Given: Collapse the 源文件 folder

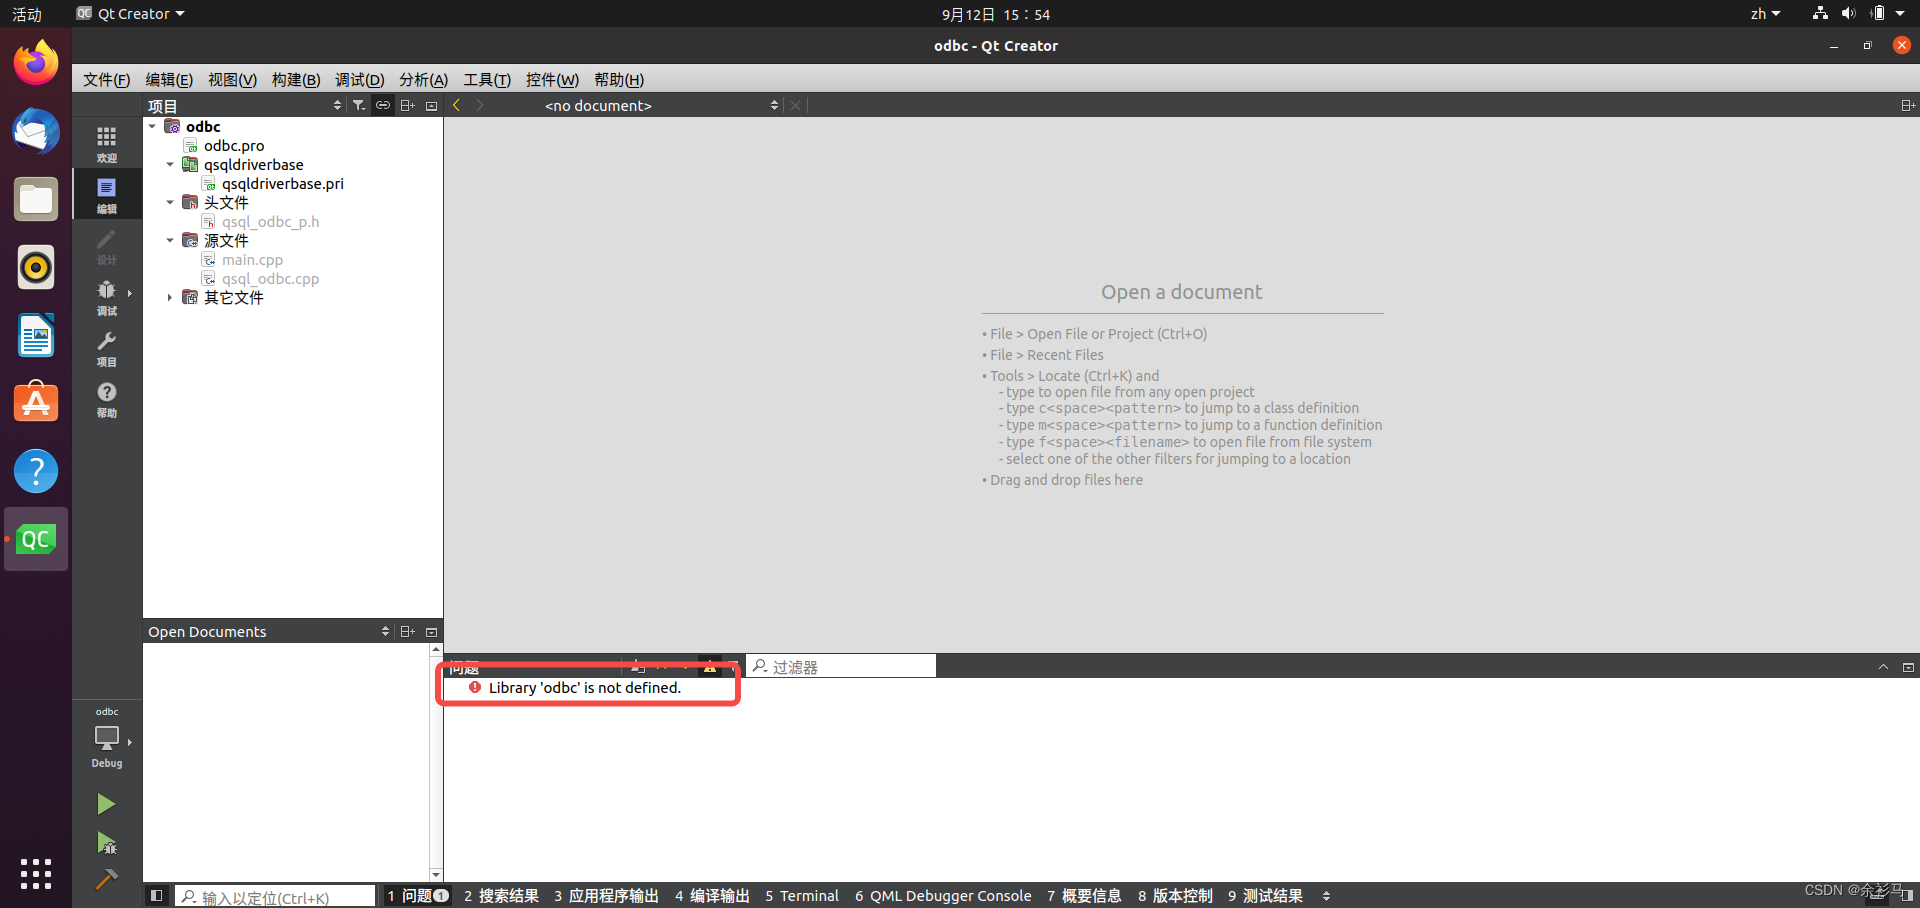Looking at the screenshot, I should (x=170, y=240).
